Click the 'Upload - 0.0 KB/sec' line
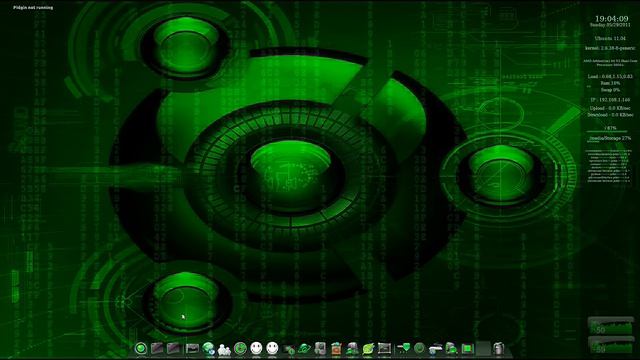Screen dimensions: 640x360 (x=610, y=108)
